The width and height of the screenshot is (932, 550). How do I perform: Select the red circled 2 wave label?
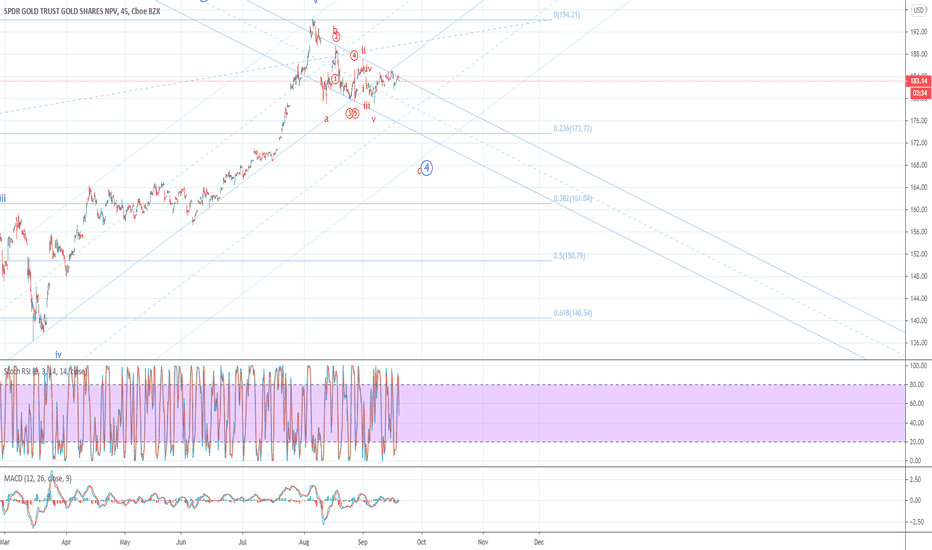[336, 37]
